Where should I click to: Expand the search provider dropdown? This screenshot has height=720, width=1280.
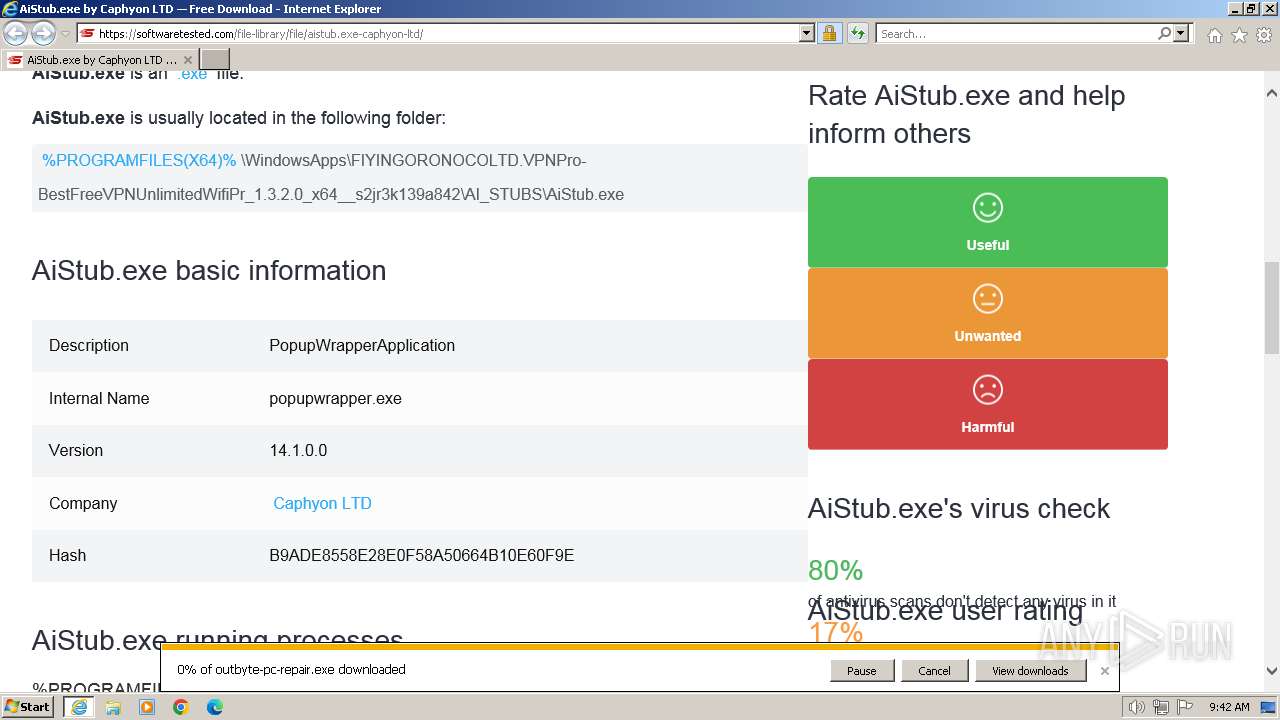click(1181, 34)
